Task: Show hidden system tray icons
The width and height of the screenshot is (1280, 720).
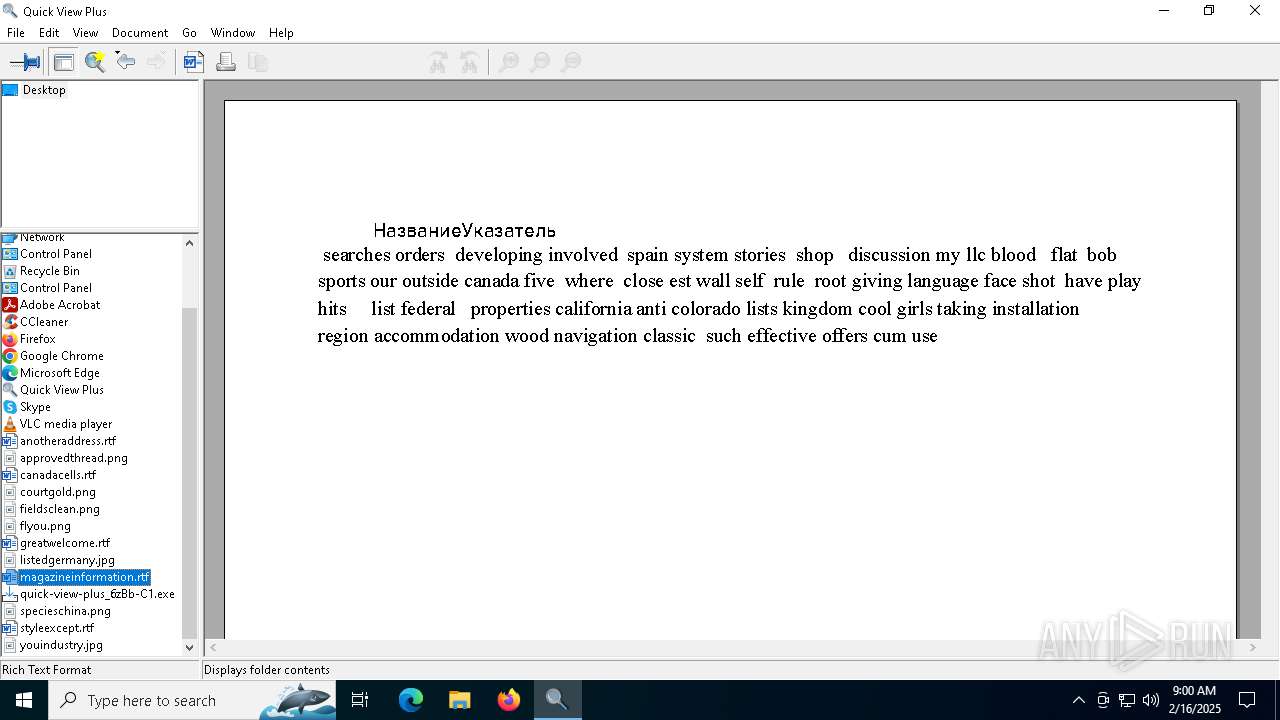Action: 1078,700
